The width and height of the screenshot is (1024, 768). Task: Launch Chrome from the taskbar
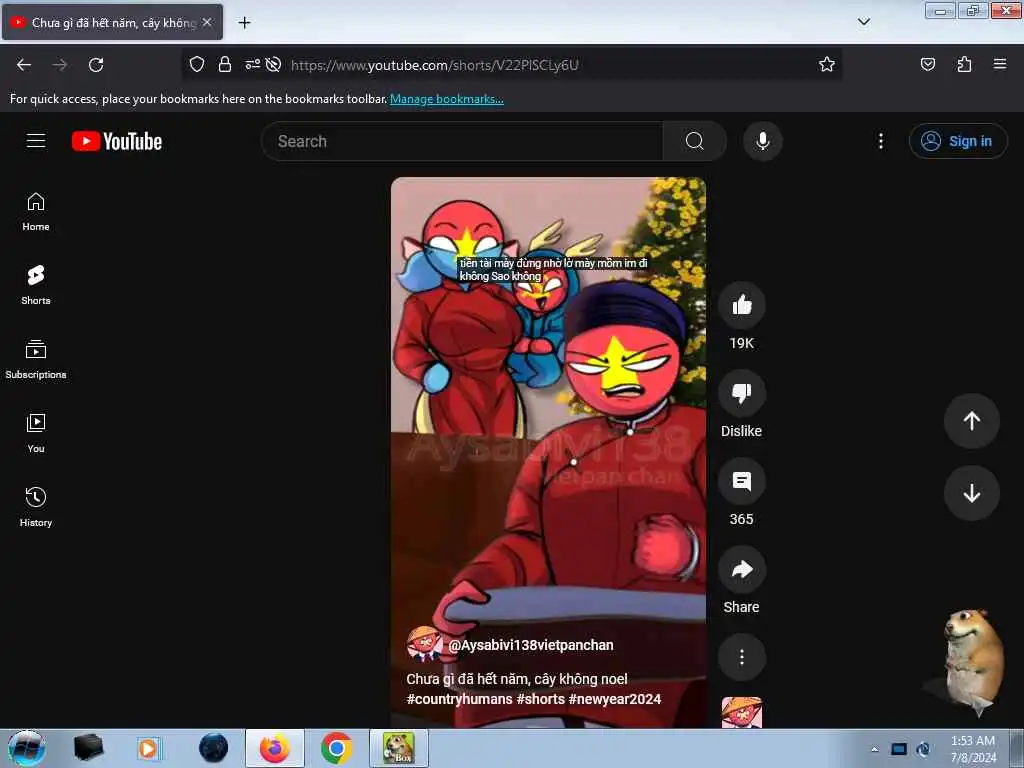(x=336, y=748)
